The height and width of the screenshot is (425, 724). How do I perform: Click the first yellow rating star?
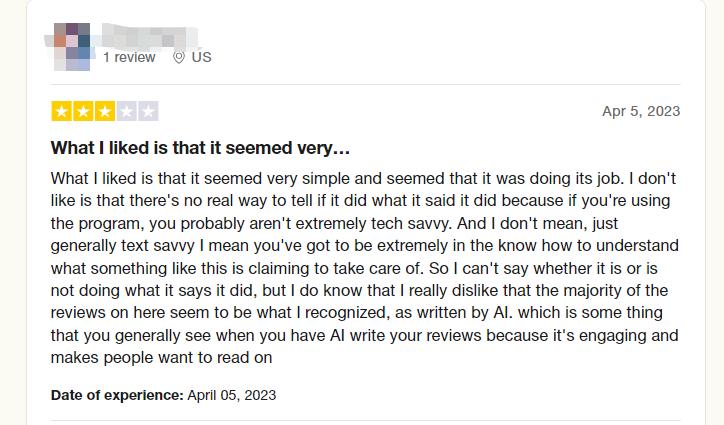61,111
